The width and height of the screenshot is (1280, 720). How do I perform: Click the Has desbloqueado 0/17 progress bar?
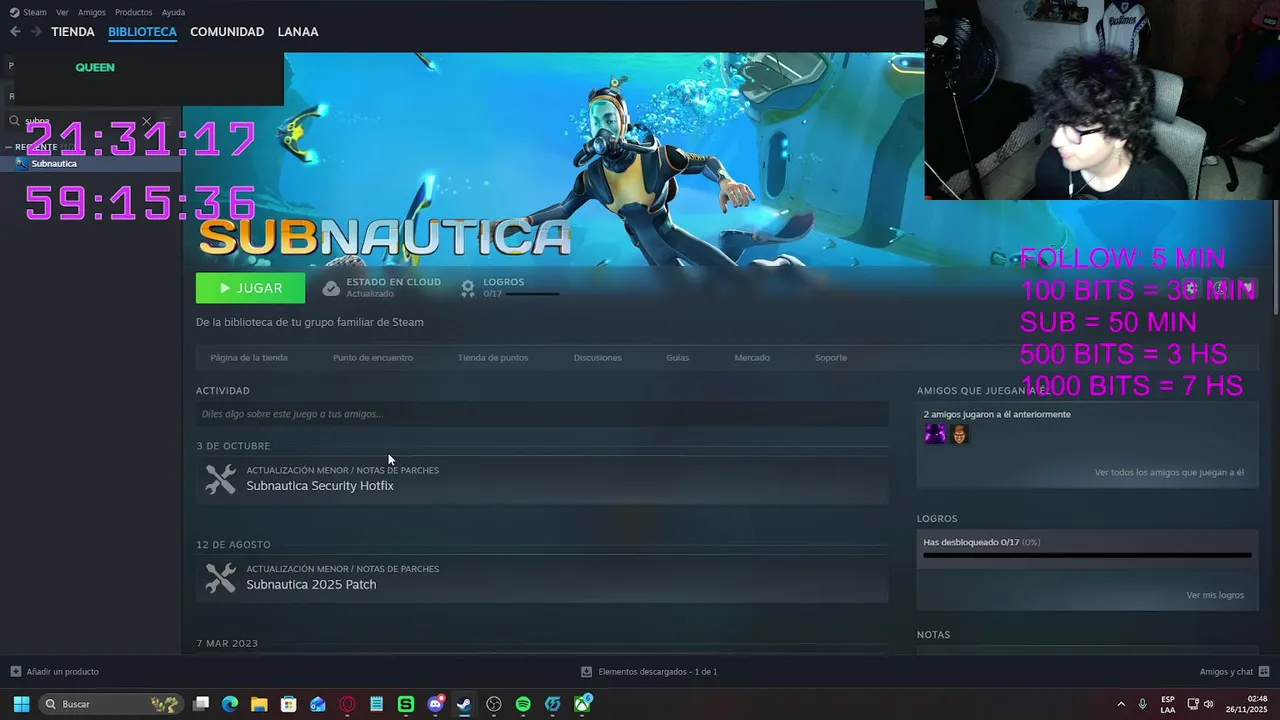[1087, 555]
